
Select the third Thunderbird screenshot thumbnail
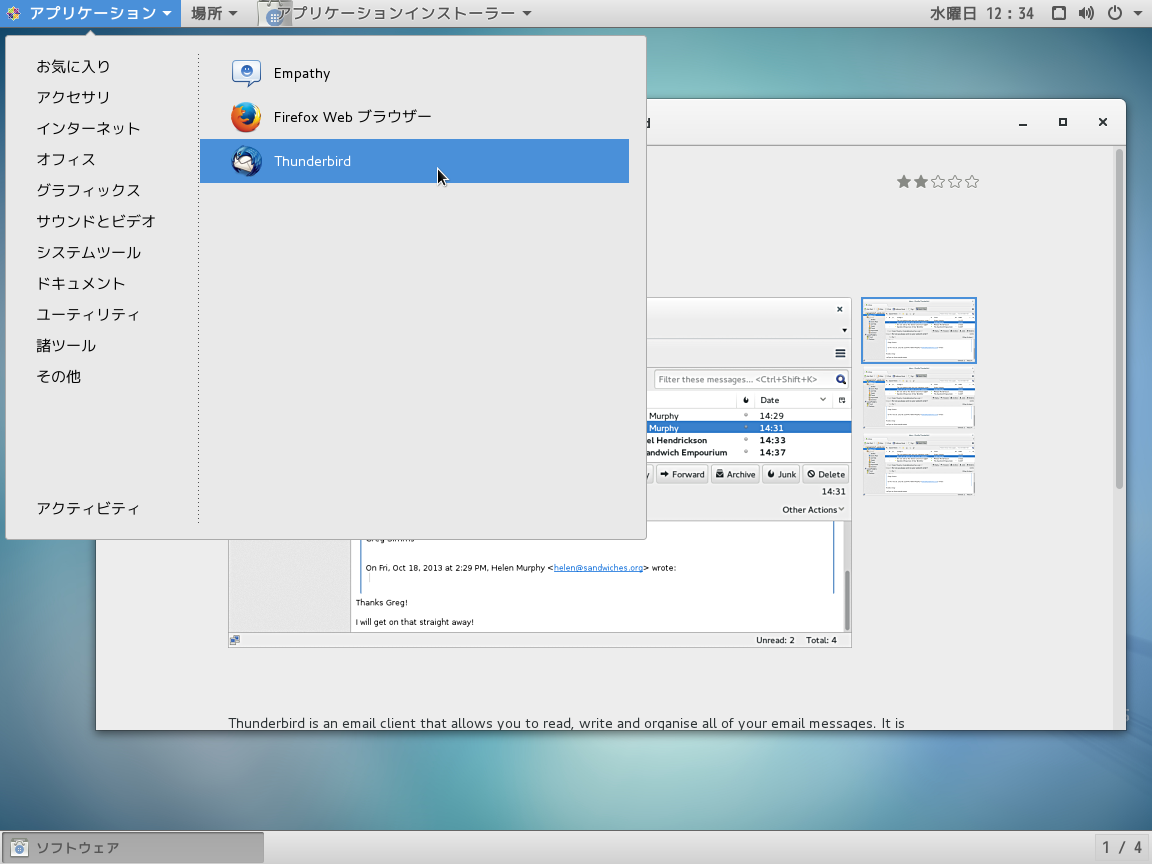pyautogui.click(x=919, y=464)
